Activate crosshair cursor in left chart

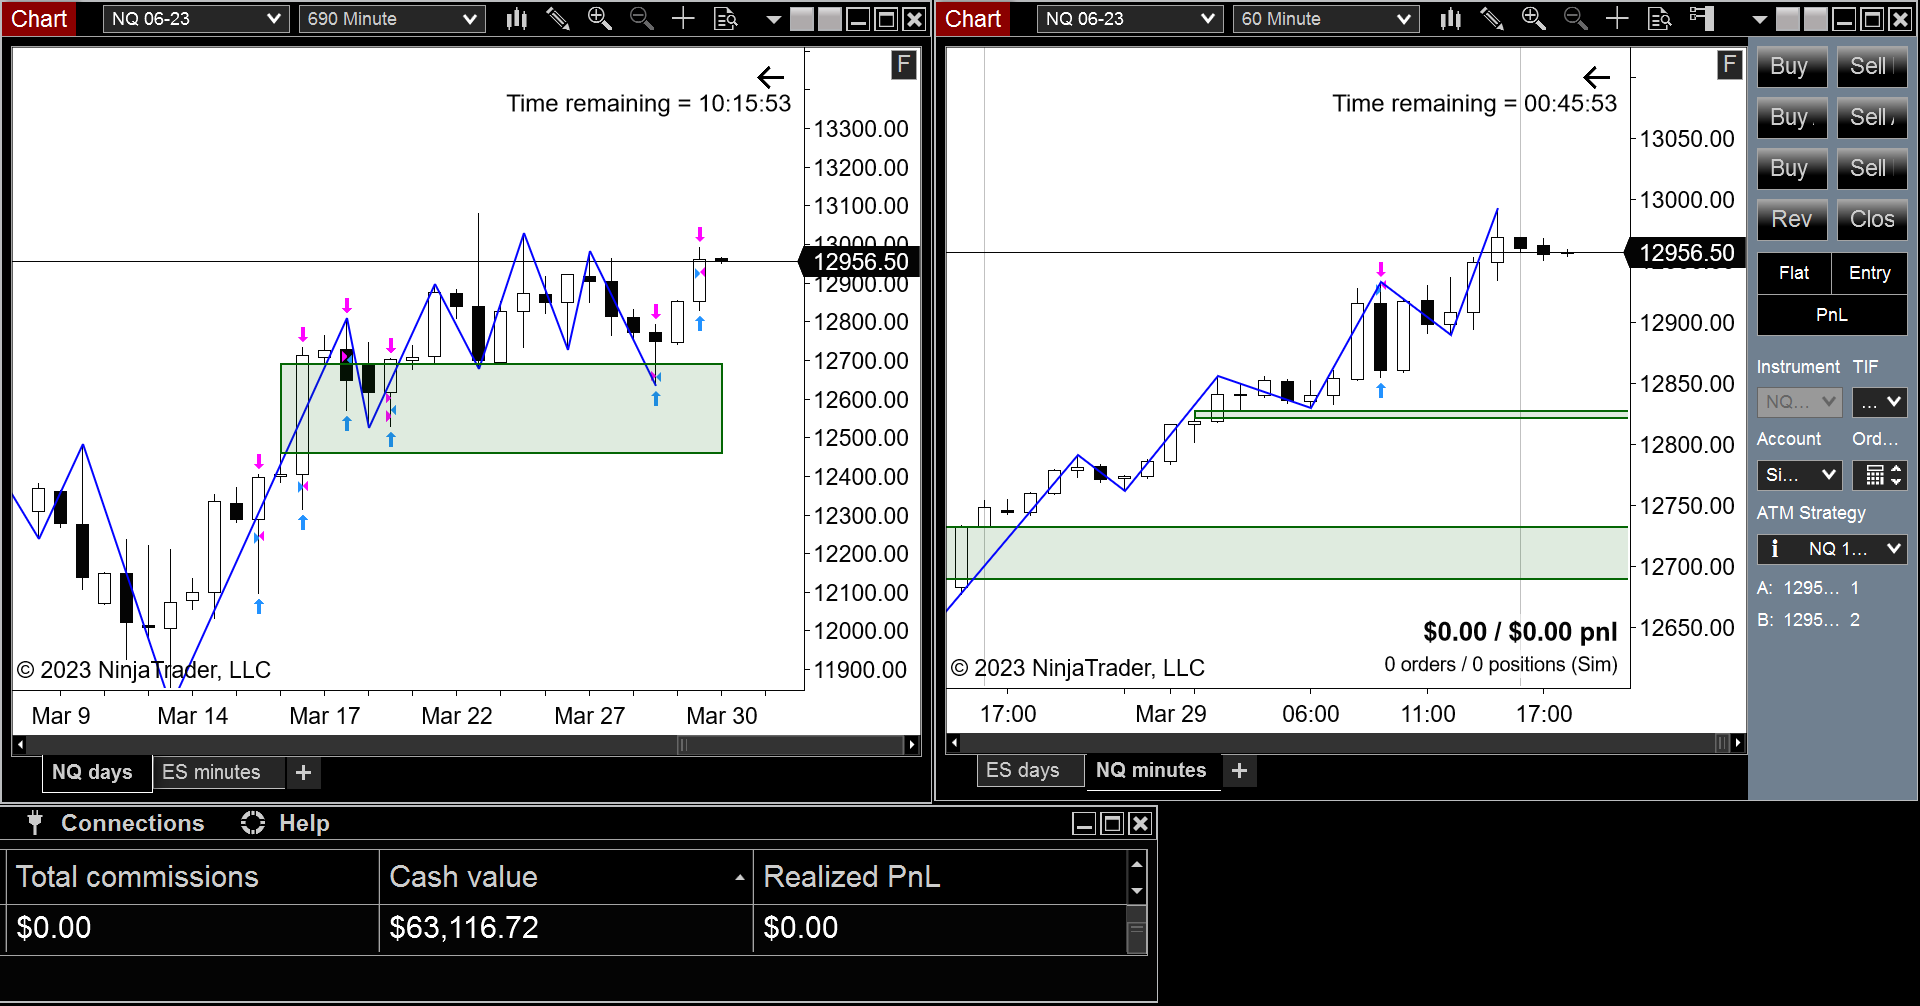pos(683,18)
